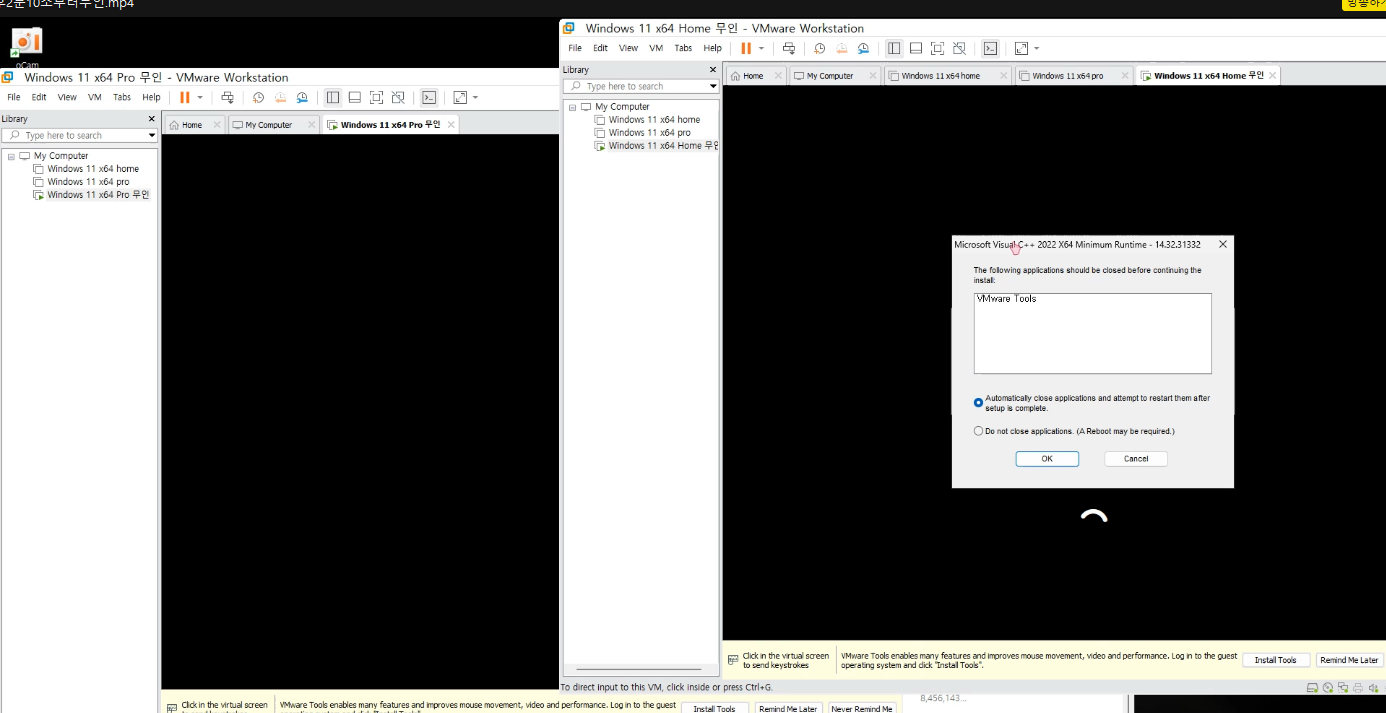Select VMware Tools entry in dialog list
This screenshot has height=713, width=1386.
(x=1007, y=299)
